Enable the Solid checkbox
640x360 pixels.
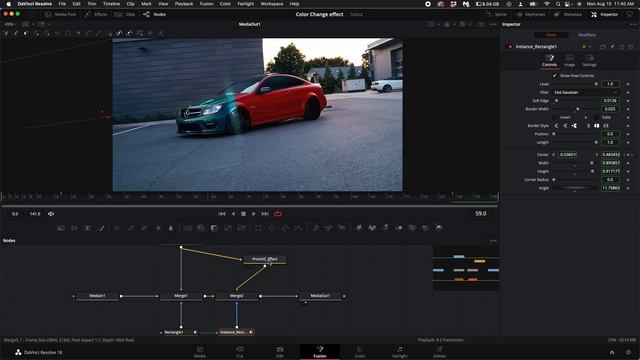[x=596, y=117]
